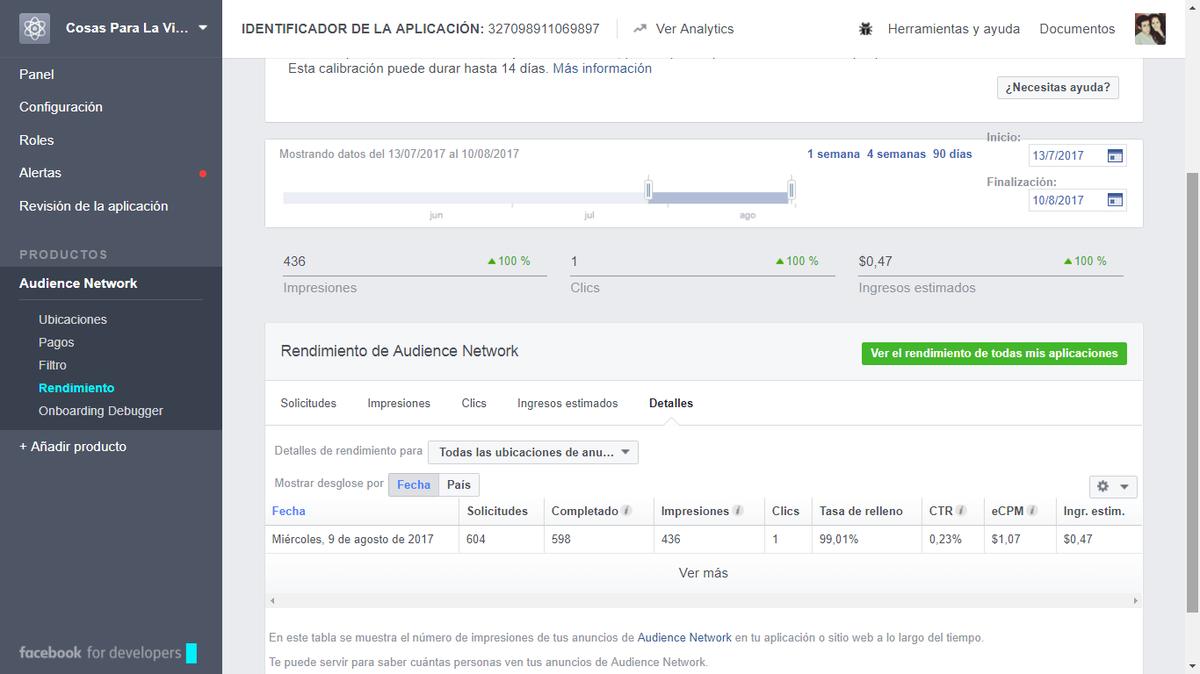Open Ver Analytics using the arrow icon
The width and height of the screenshot is (1200, 674).
[640, 29]
